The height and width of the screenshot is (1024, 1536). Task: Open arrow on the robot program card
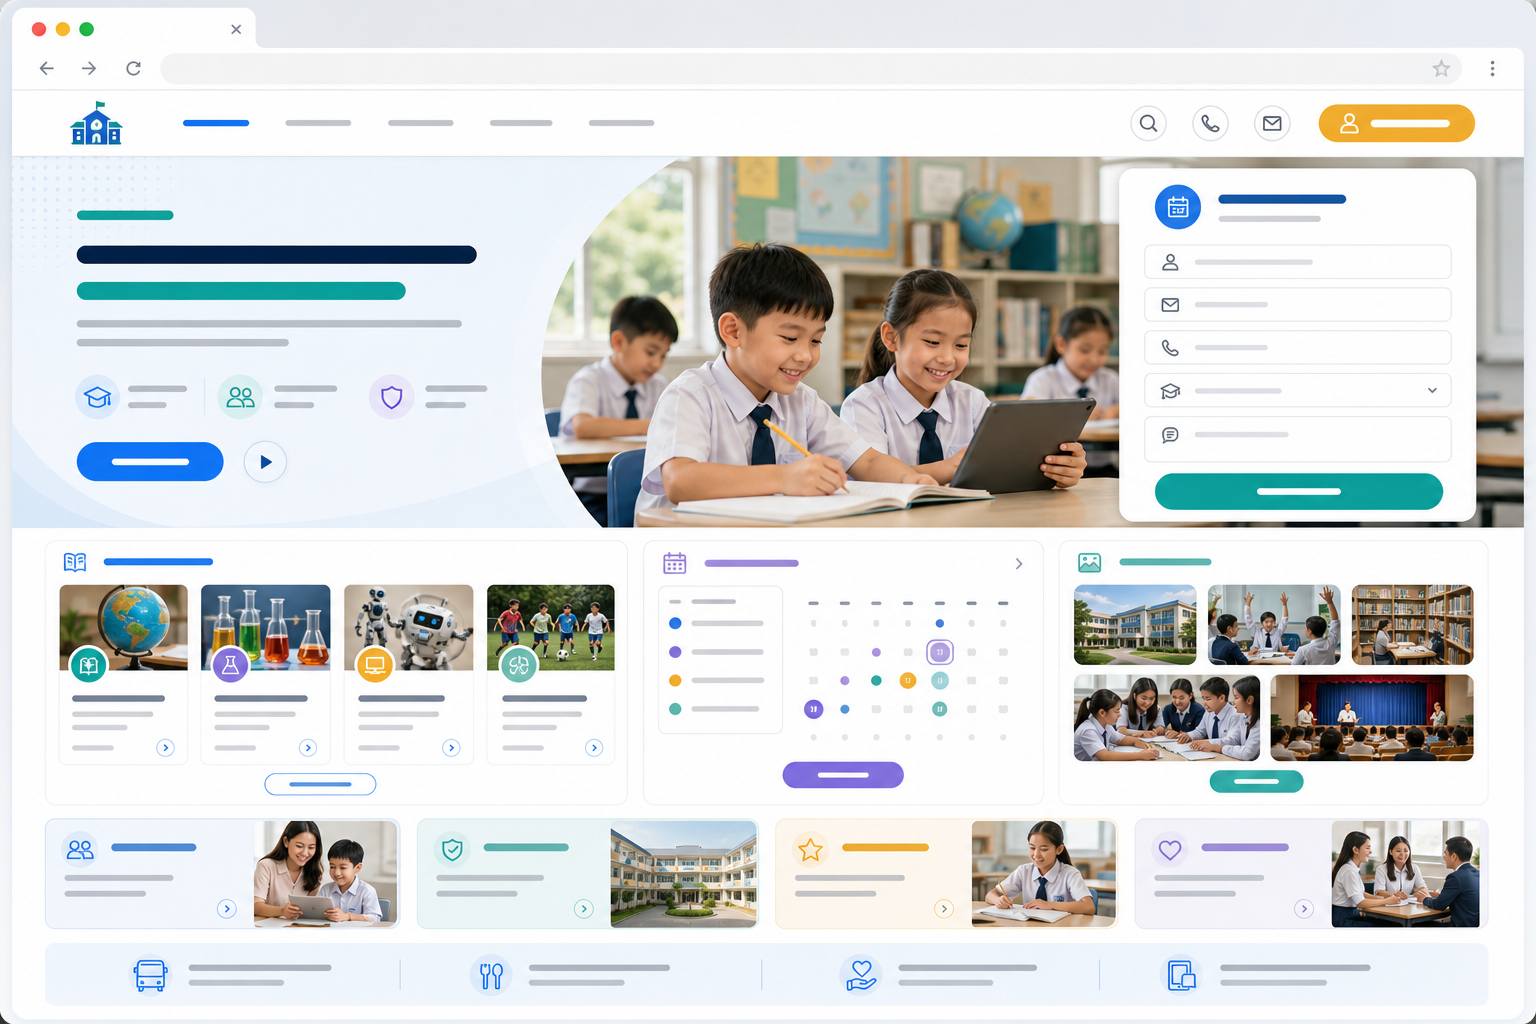click(451, 748)
